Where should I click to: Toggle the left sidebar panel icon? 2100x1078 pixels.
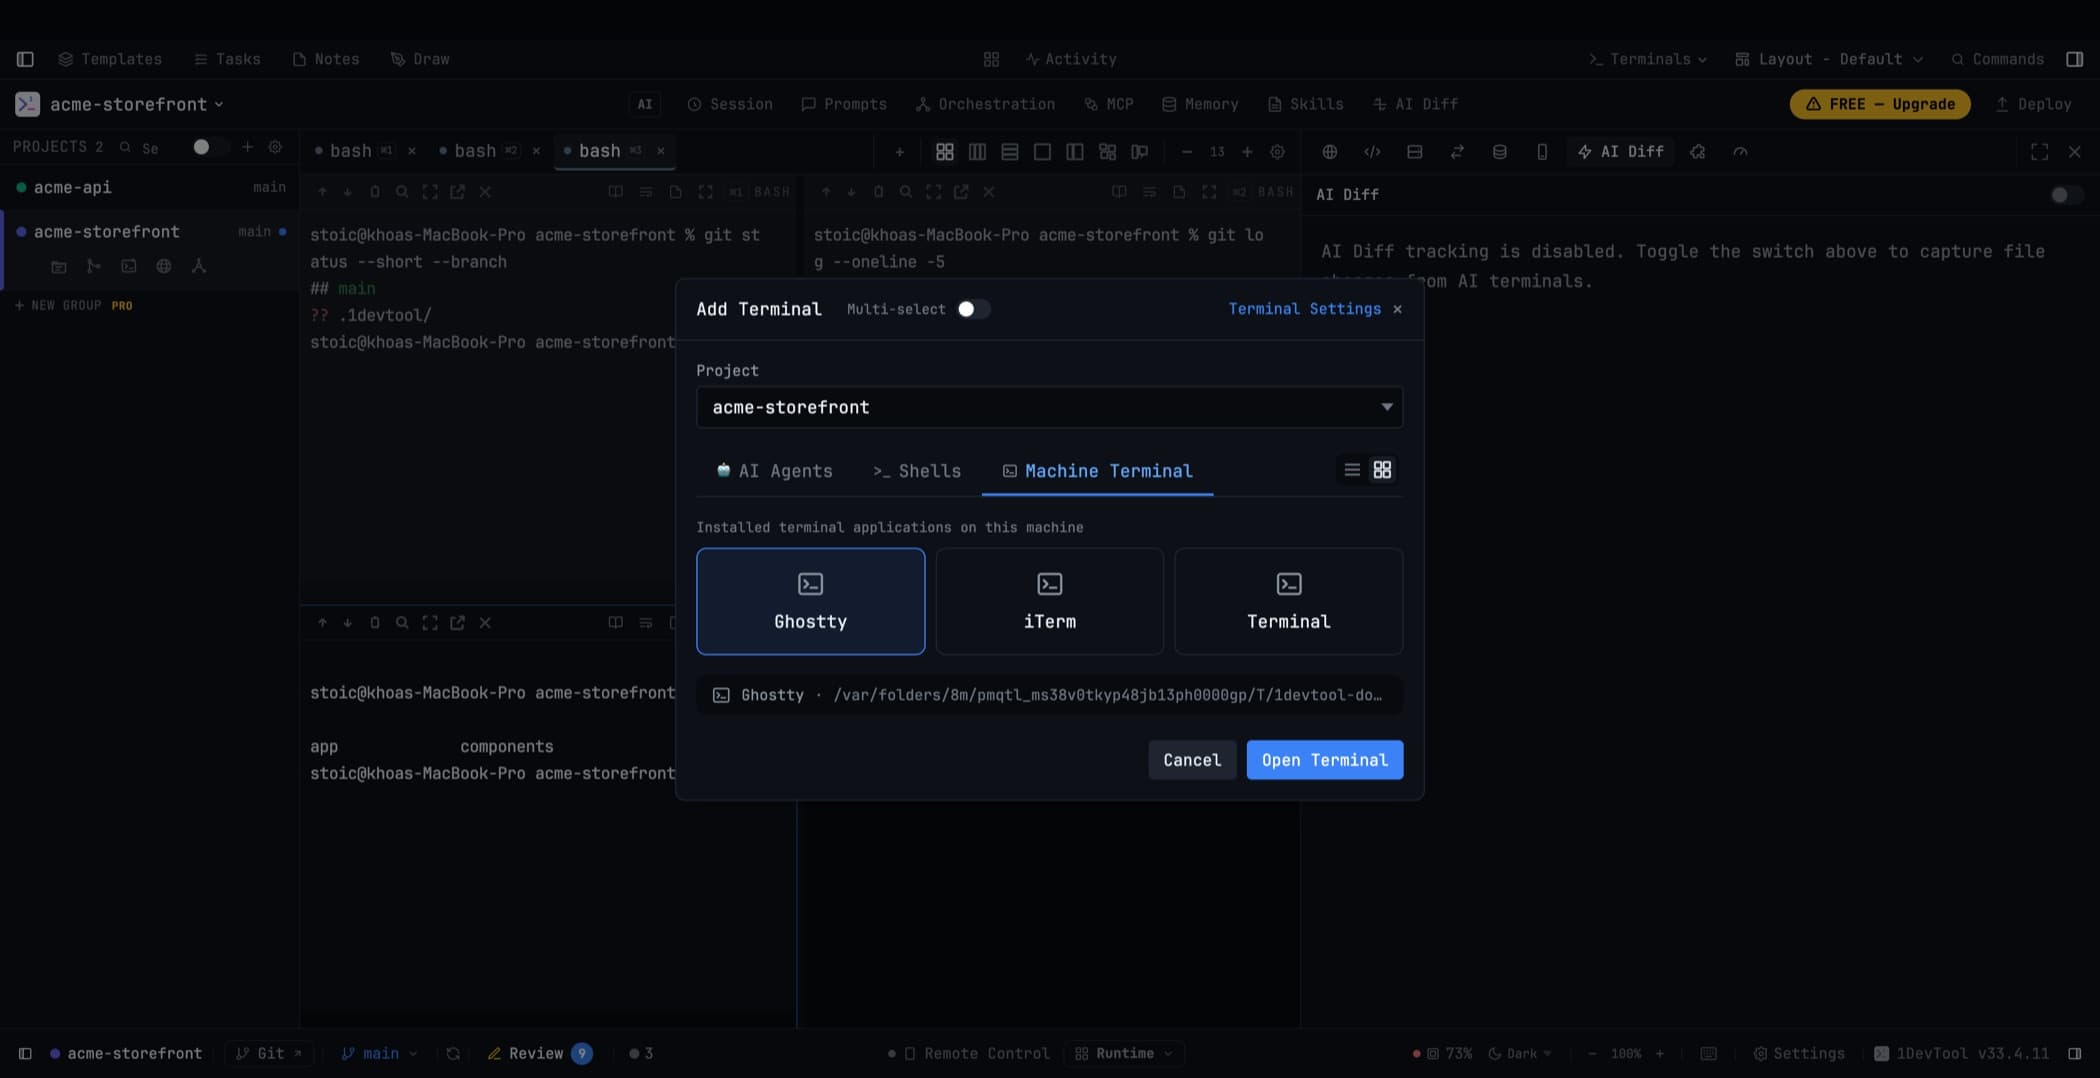[25, 59]
